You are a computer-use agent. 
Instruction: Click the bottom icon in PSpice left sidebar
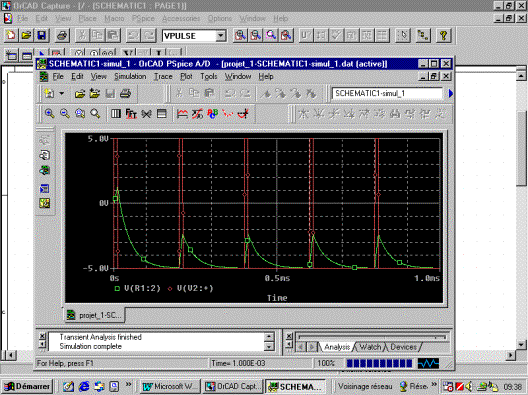45,203
